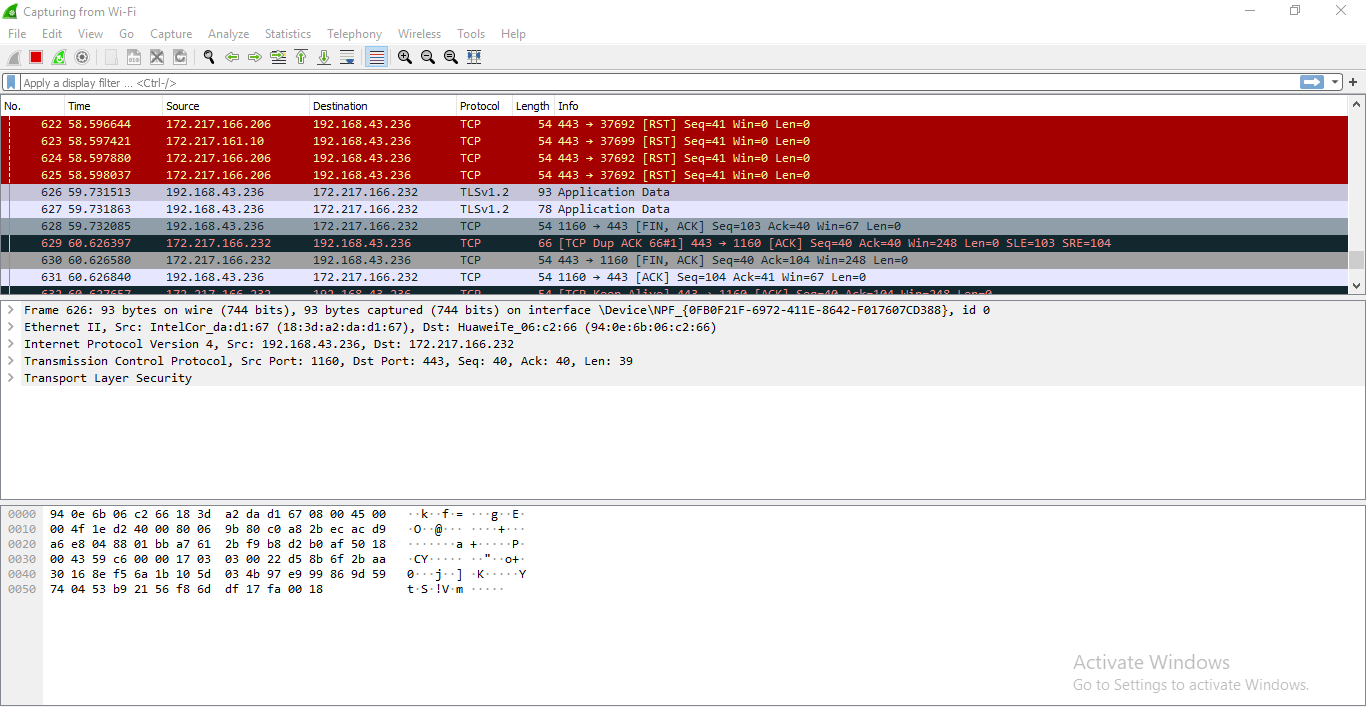Open the capture options gear icon
This screenshot has height=707, width=1366.
coord(82,57)
